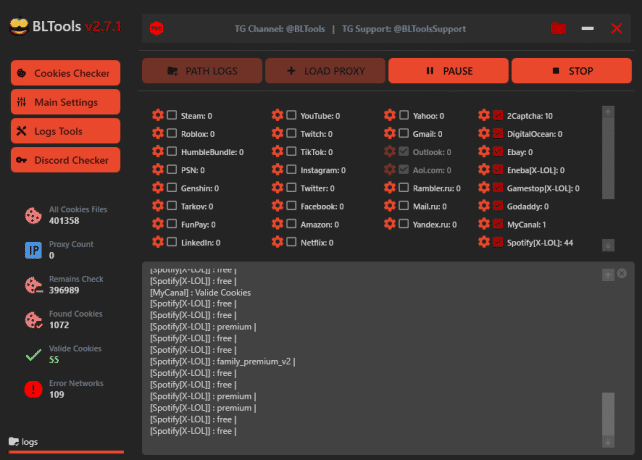
Task: Open Twitter settings gear icon
Action: pos(277,188)
